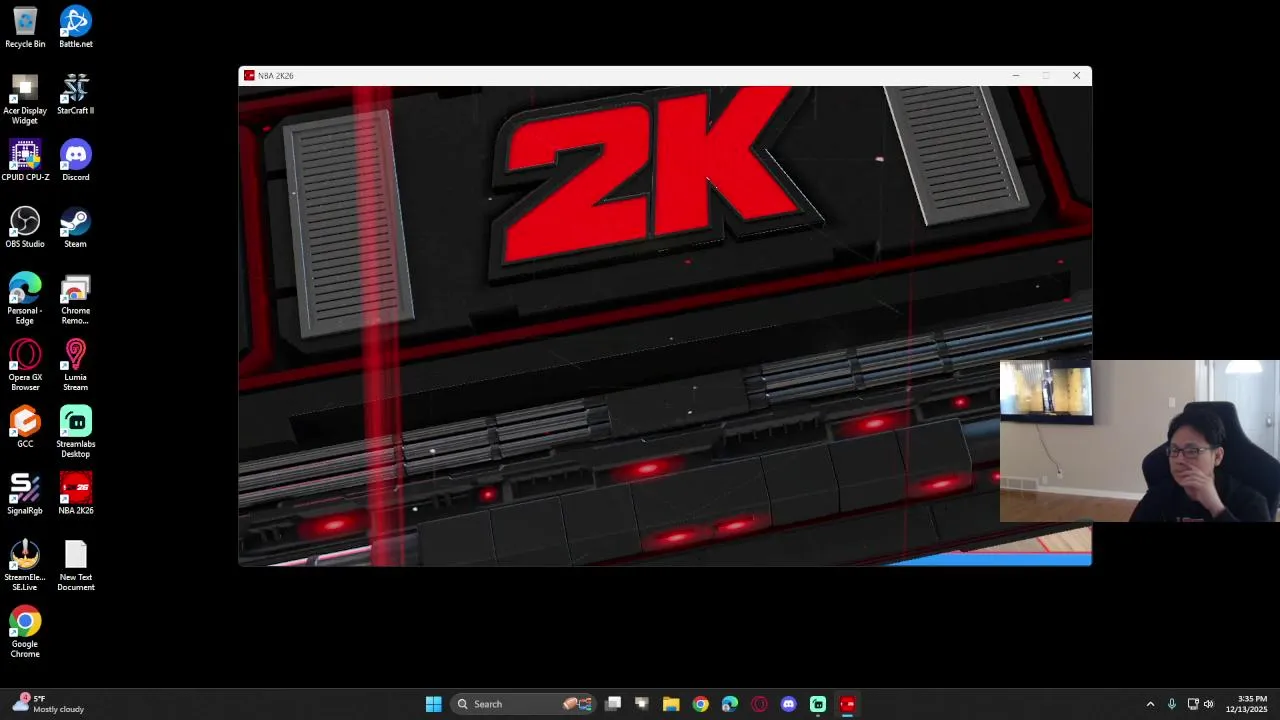The height and width of the screenshot is (720, 1280).
Task: Open Chrome from the taskbar
Action: coord(700,704)
